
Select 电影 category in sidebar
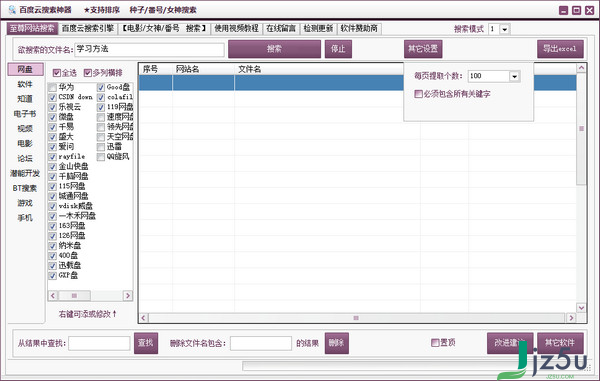(x=25, y=143)
